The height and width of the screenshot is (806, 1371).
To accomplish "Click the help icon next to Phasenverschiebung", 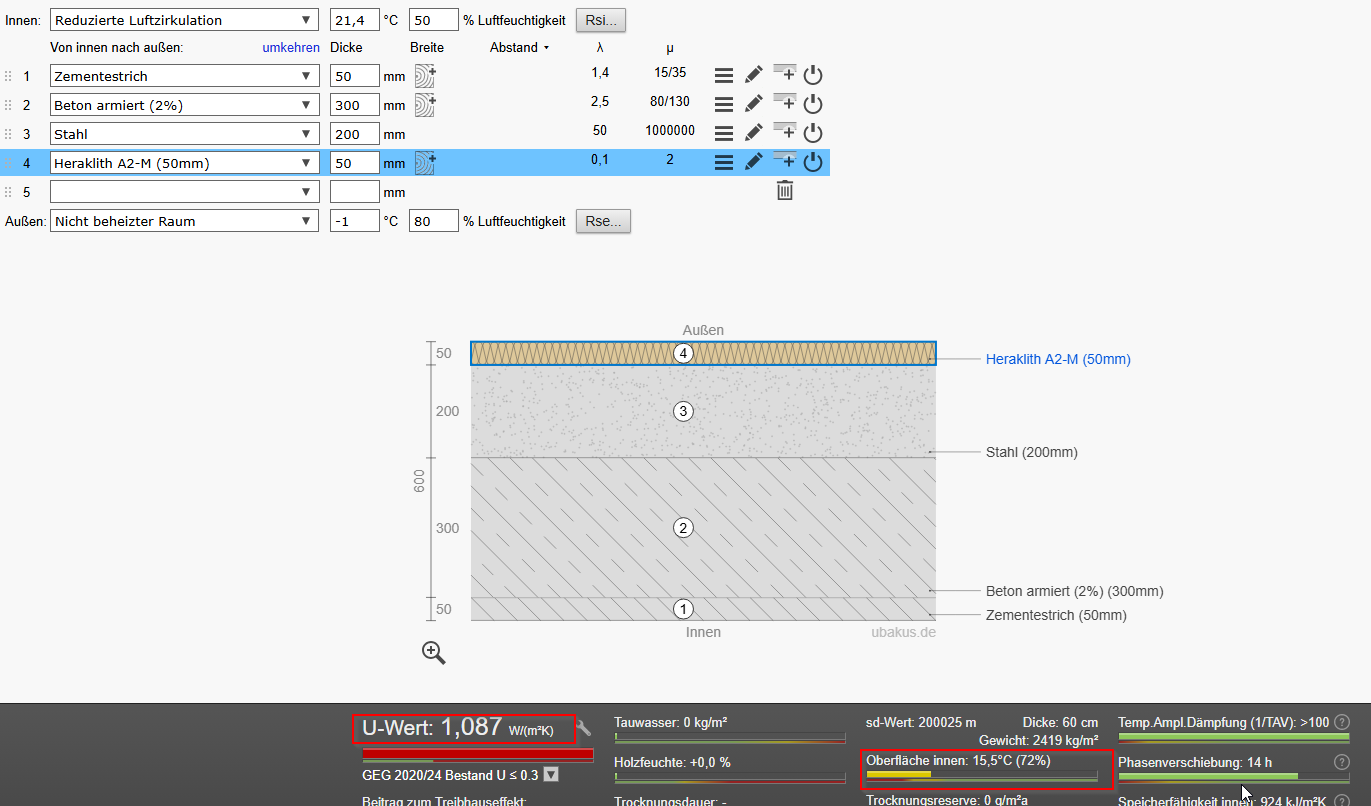I will click(x=1342, y=762).
